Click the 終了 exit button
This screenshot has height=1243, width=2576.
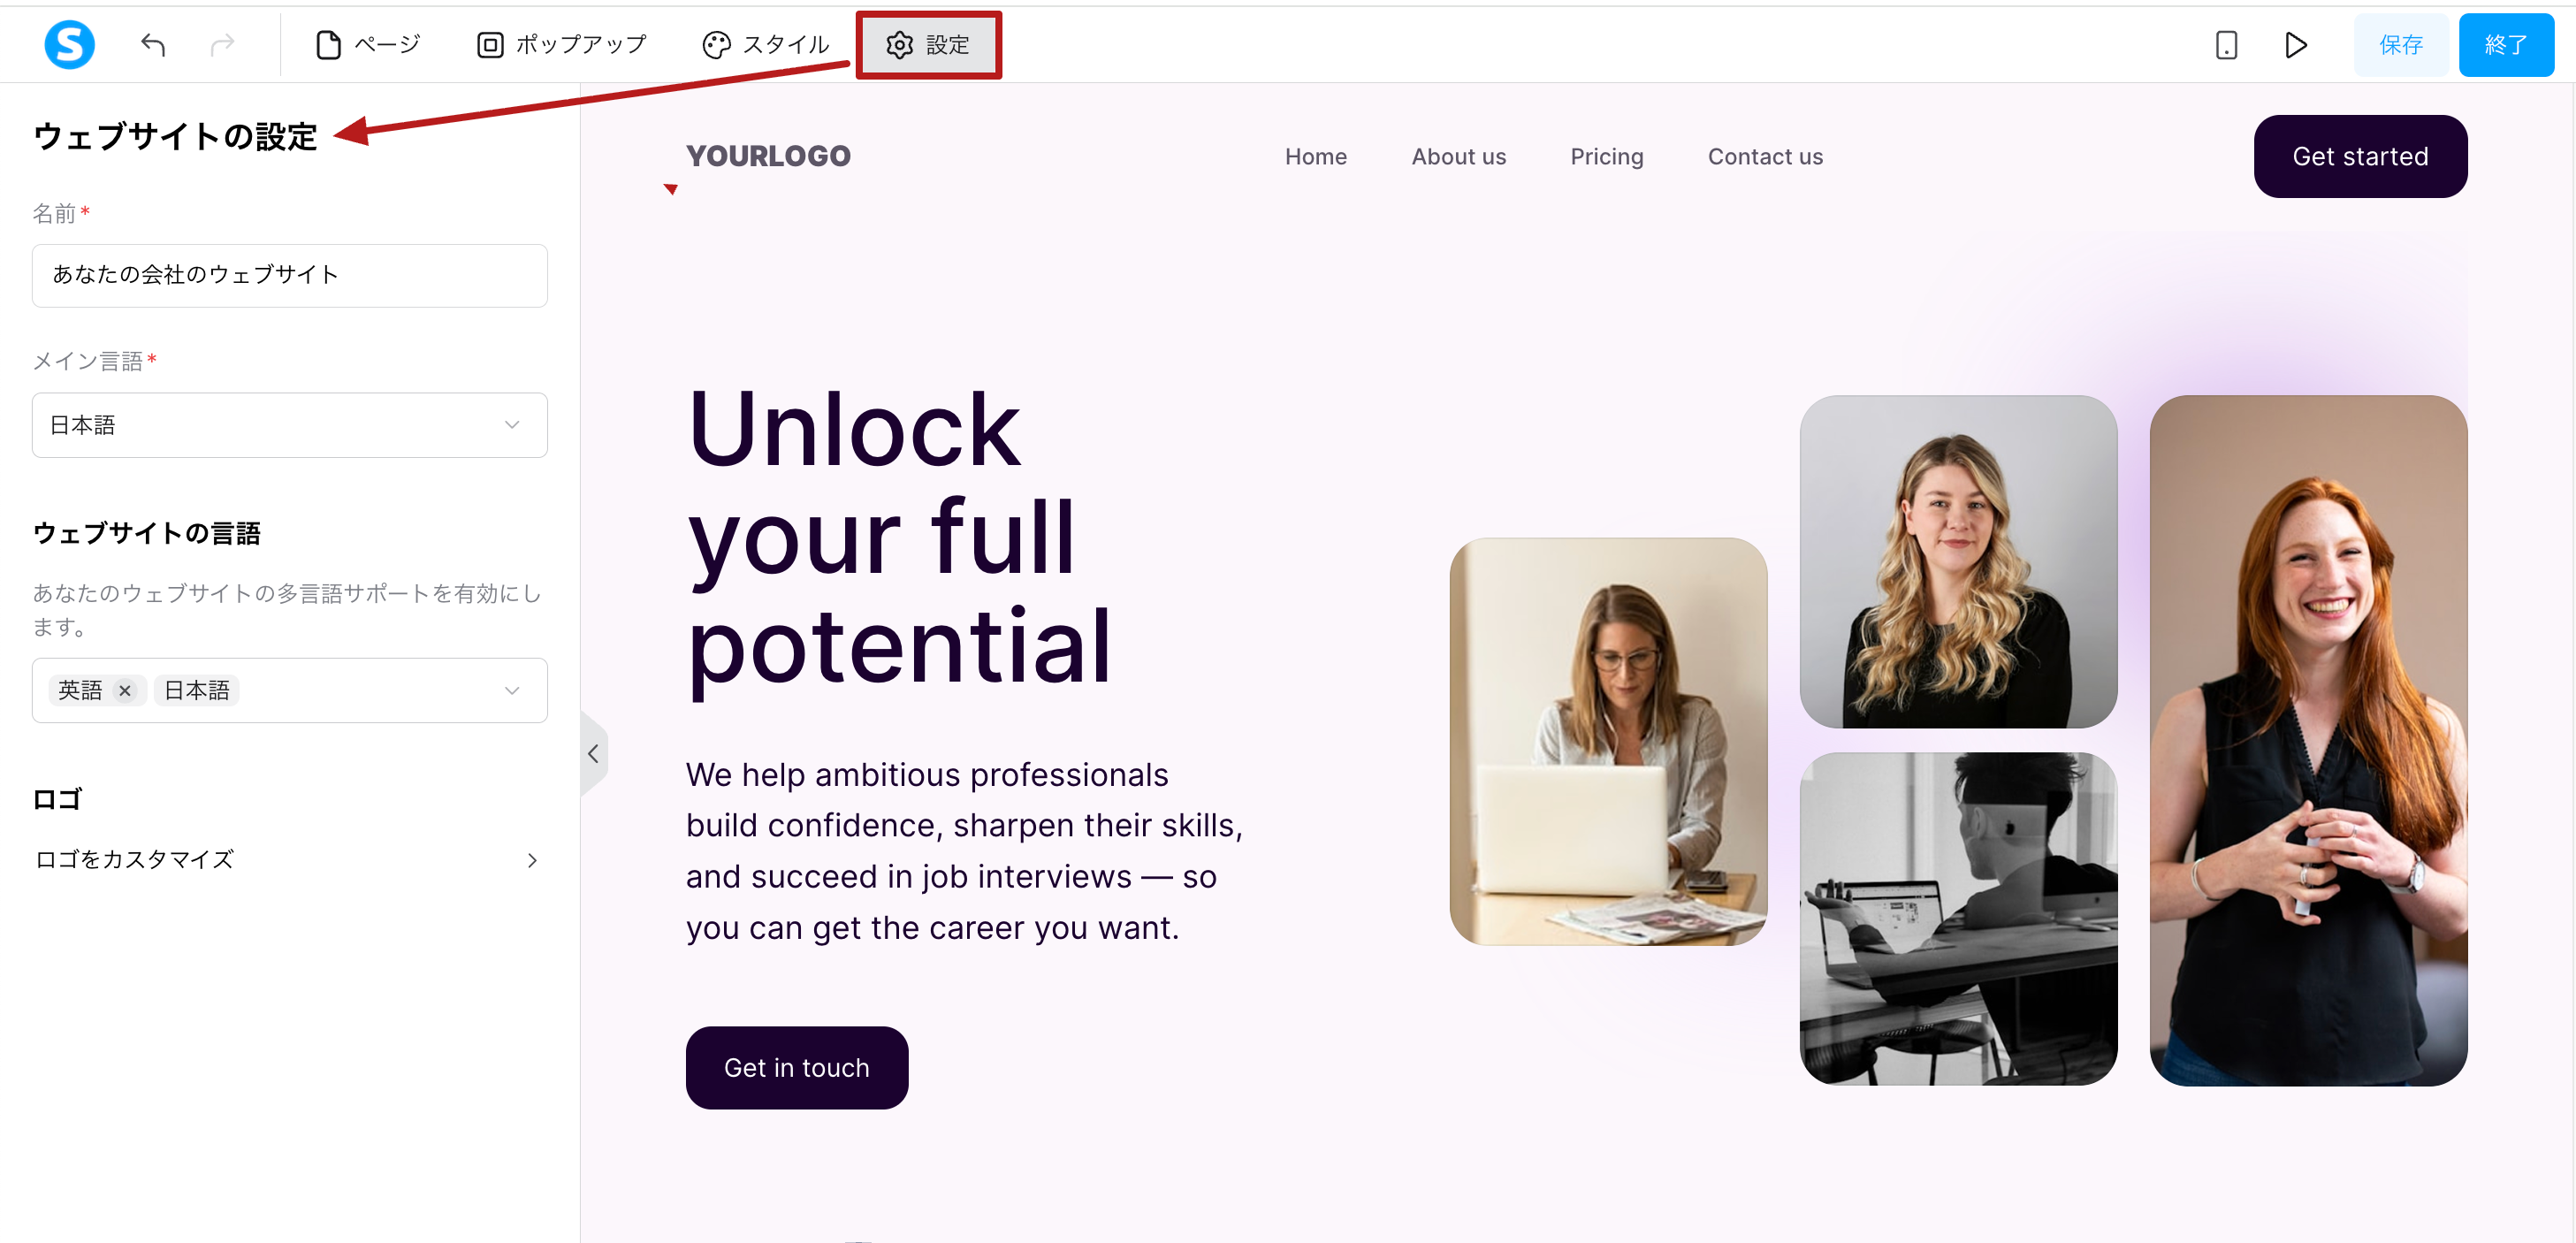click(x=2507, y=45)
